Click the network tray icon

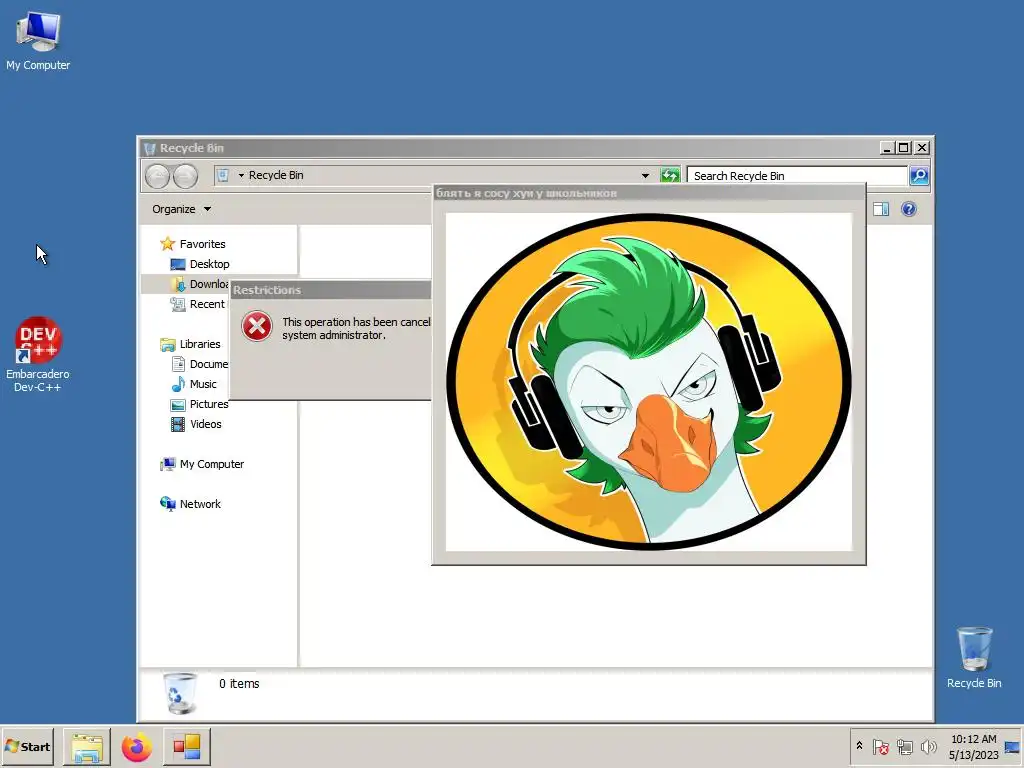tap(904, 746)
